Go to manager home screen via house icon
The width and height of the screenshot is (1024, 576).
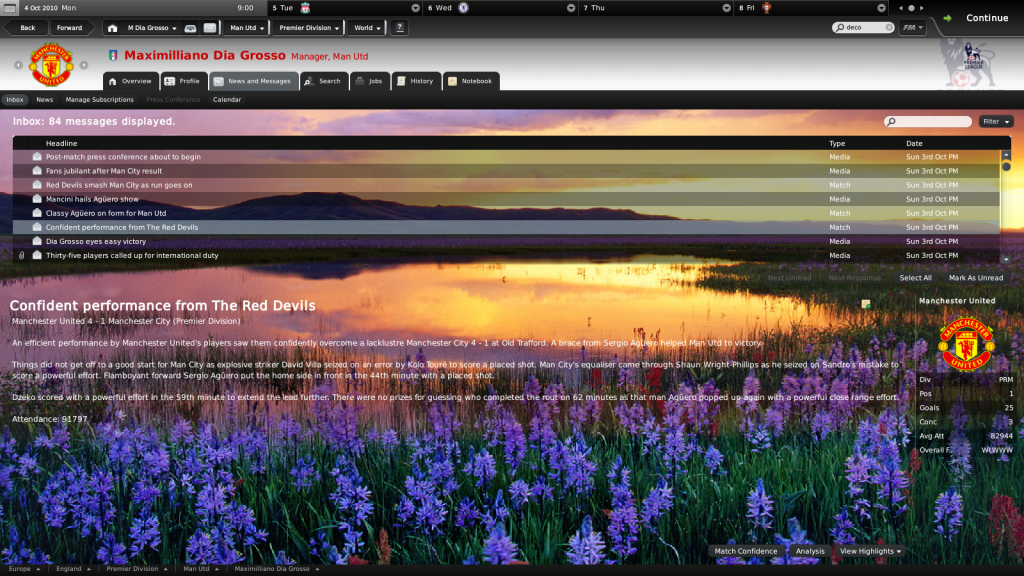[112, 28]
